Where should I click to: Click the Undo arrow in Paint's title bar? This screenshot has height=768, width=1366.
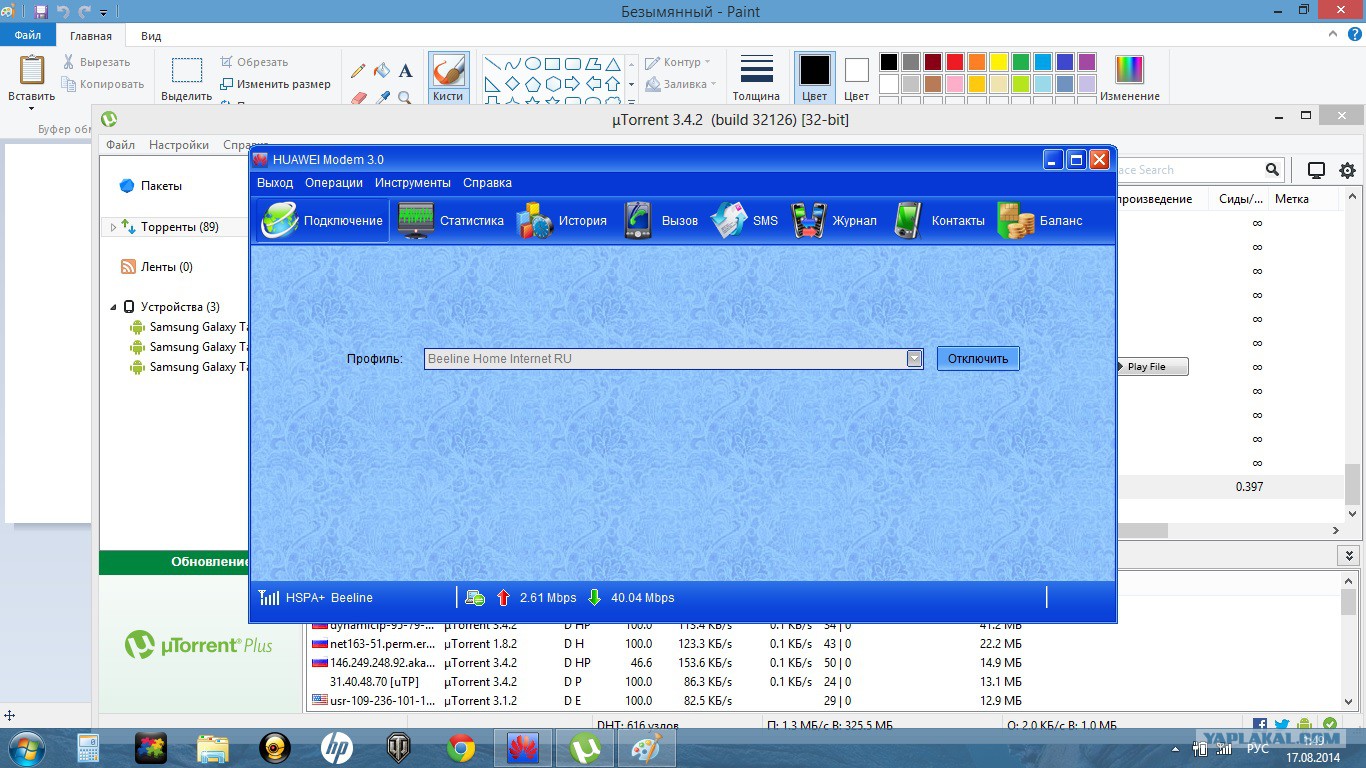click(63, 12)
